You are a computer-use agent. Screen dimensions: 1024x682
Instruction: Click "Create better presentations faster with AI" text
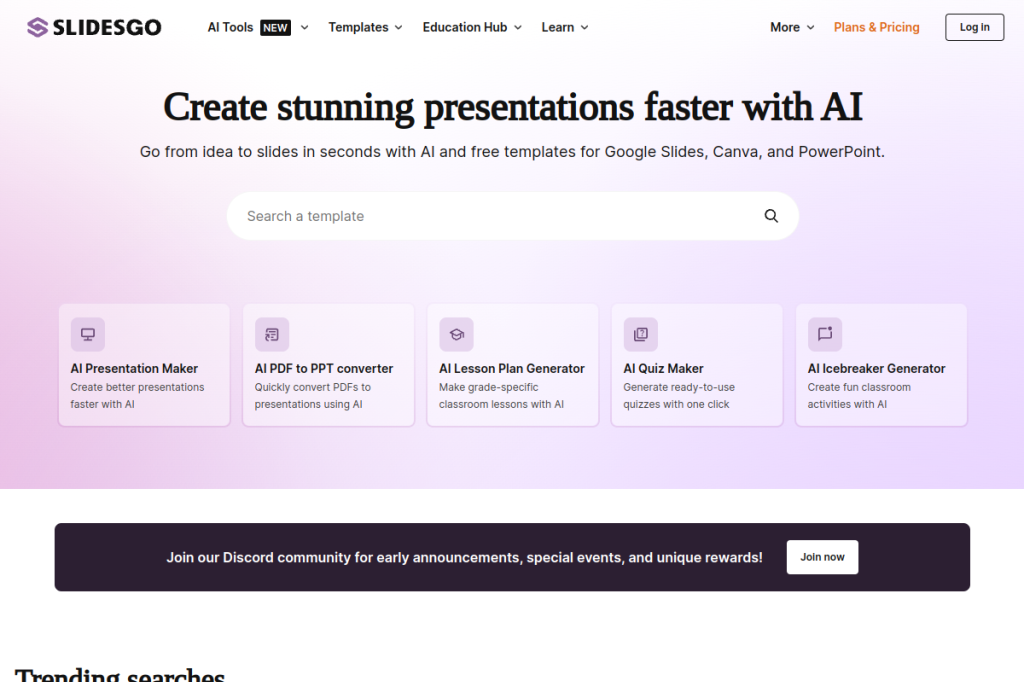pos(137,396)
